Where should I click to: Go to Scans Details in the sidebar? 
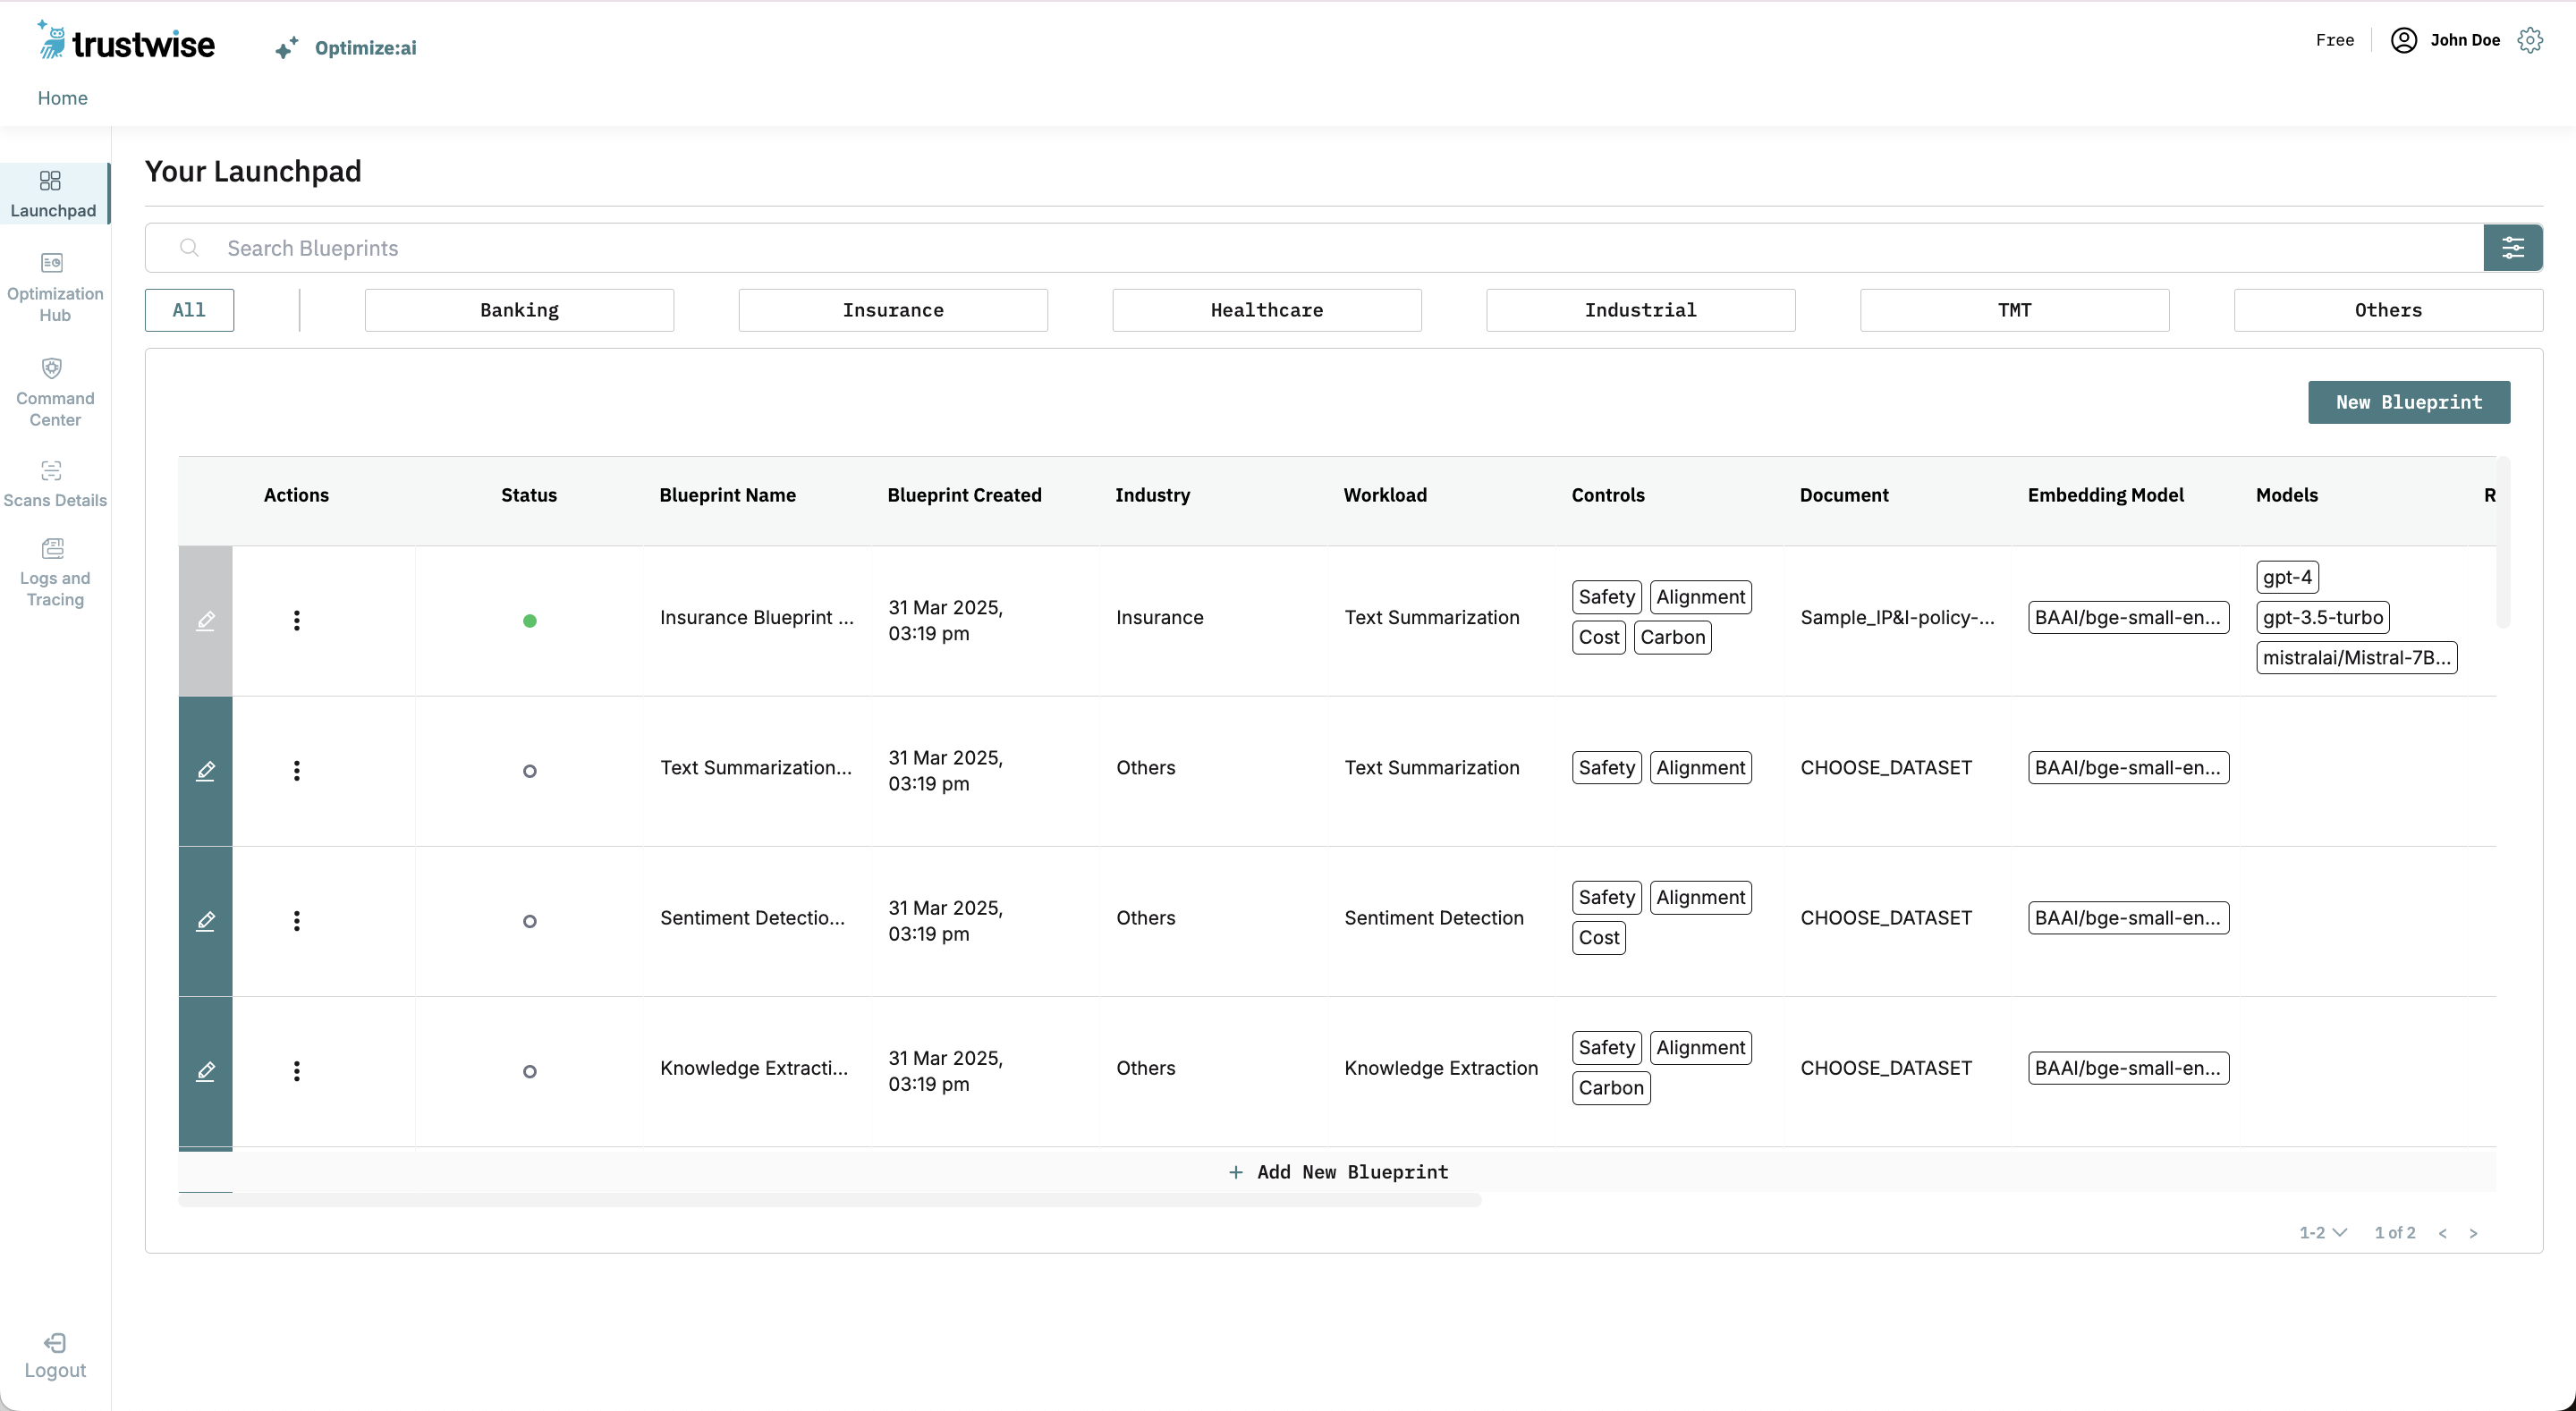[52, 471]
